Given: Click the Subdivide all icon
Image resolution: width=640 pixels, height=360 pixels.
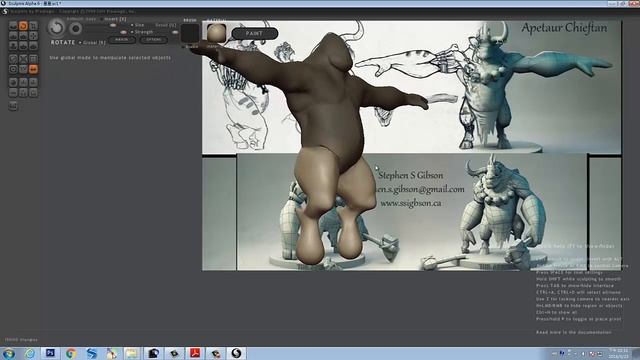Looking at the screenshot, I should click(x=33, y=59).
